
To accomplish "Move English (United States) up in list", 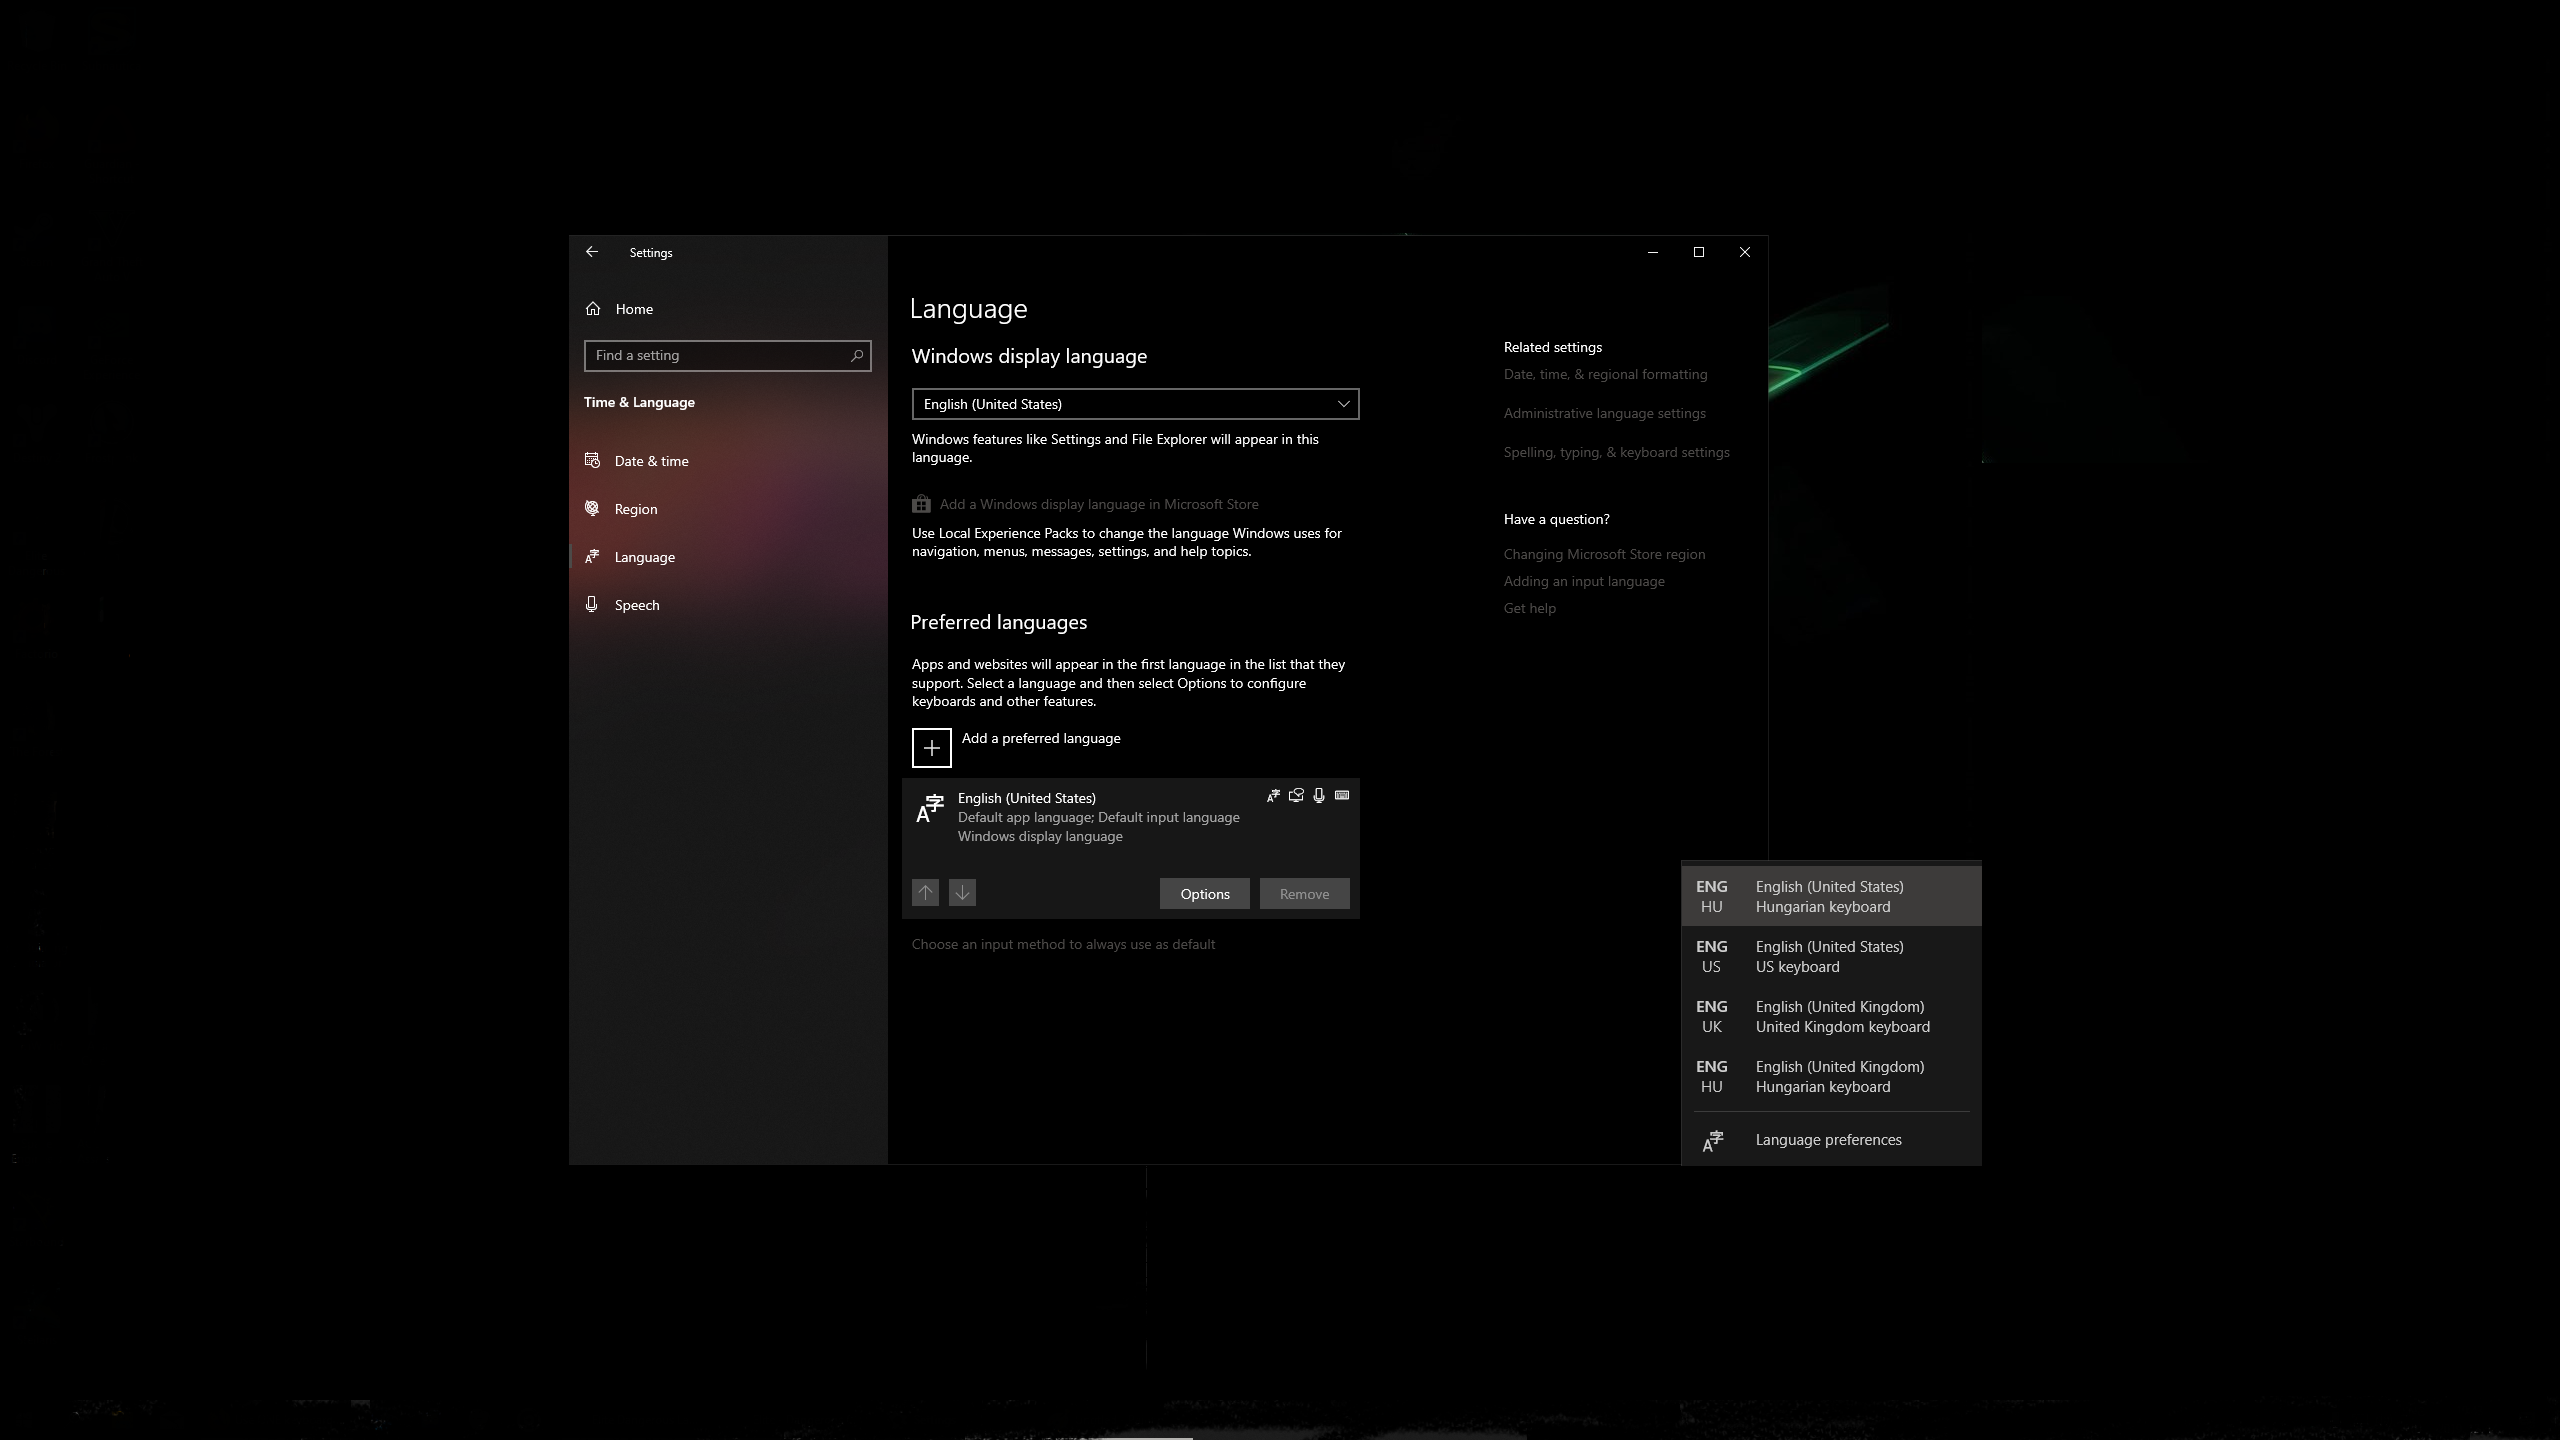I will 926,893.
